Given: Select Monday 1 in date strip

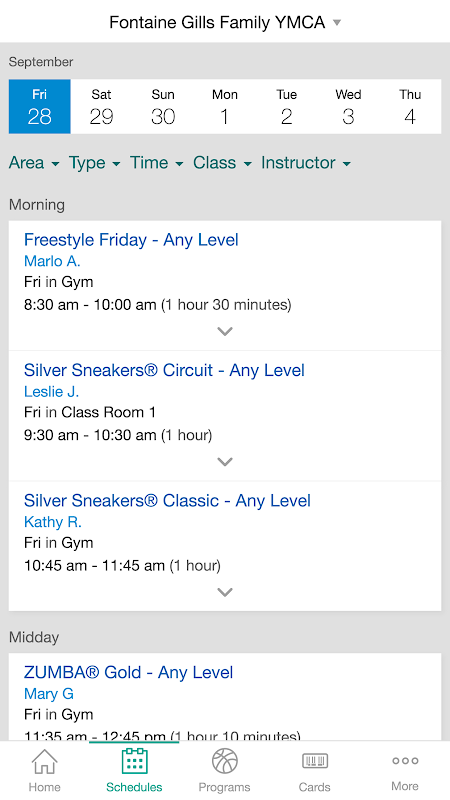Looking at the screenshot, I should click(x=224, y=107).
